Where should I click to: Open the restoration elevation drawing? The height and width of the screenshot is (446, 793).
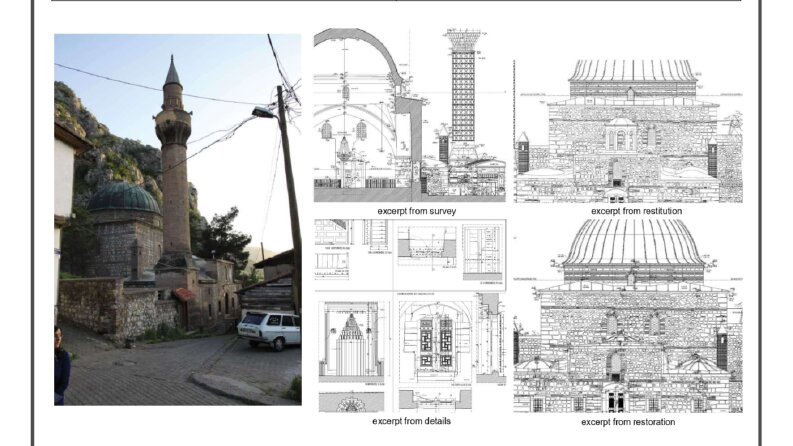(x=628, y=316)
